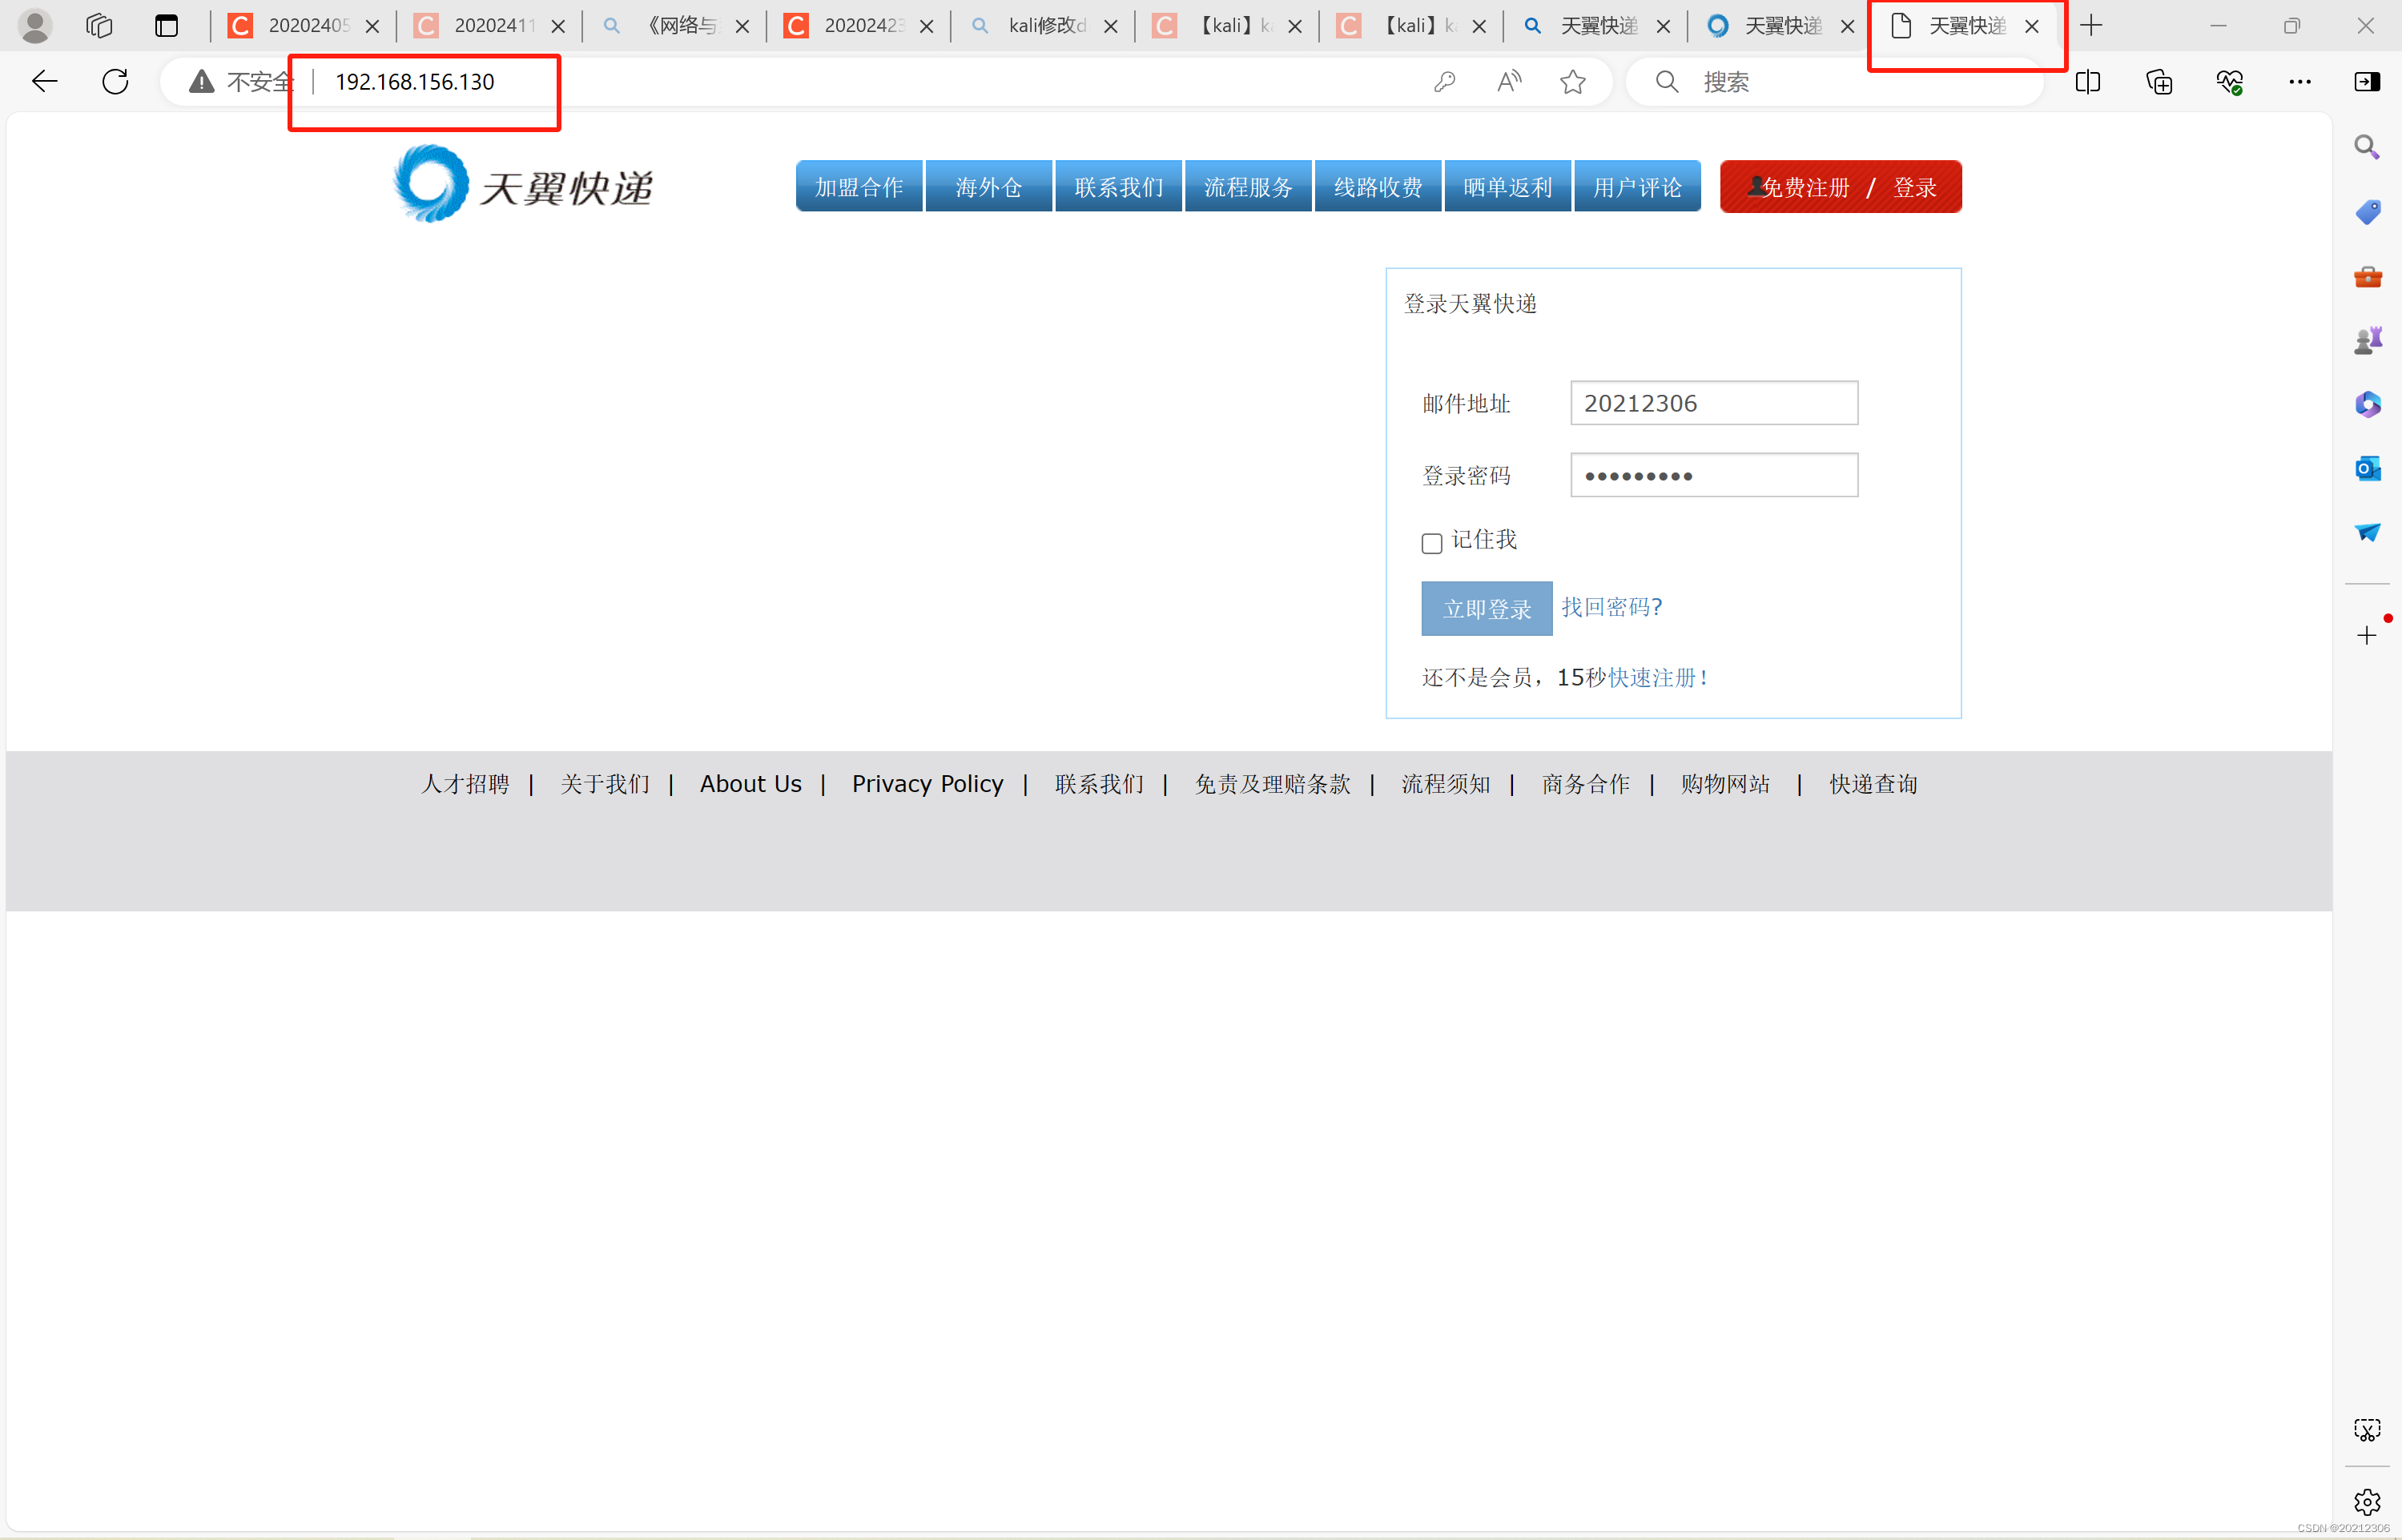Click the 立即登录 button
The width and height of the screenshot is (2402, 1540).
[x=1486, y=609]
